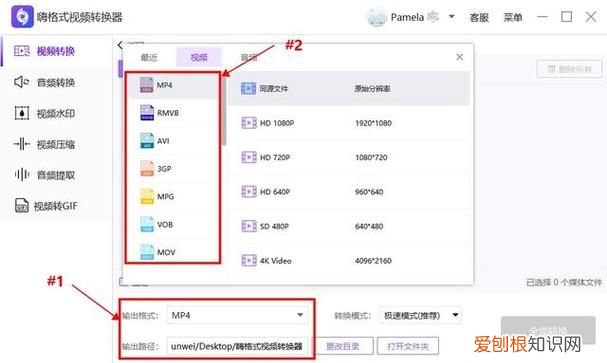Switch to the 最近 recent tab
The height and width of the screenshot is (363, 607).
[x=149, y=57]
